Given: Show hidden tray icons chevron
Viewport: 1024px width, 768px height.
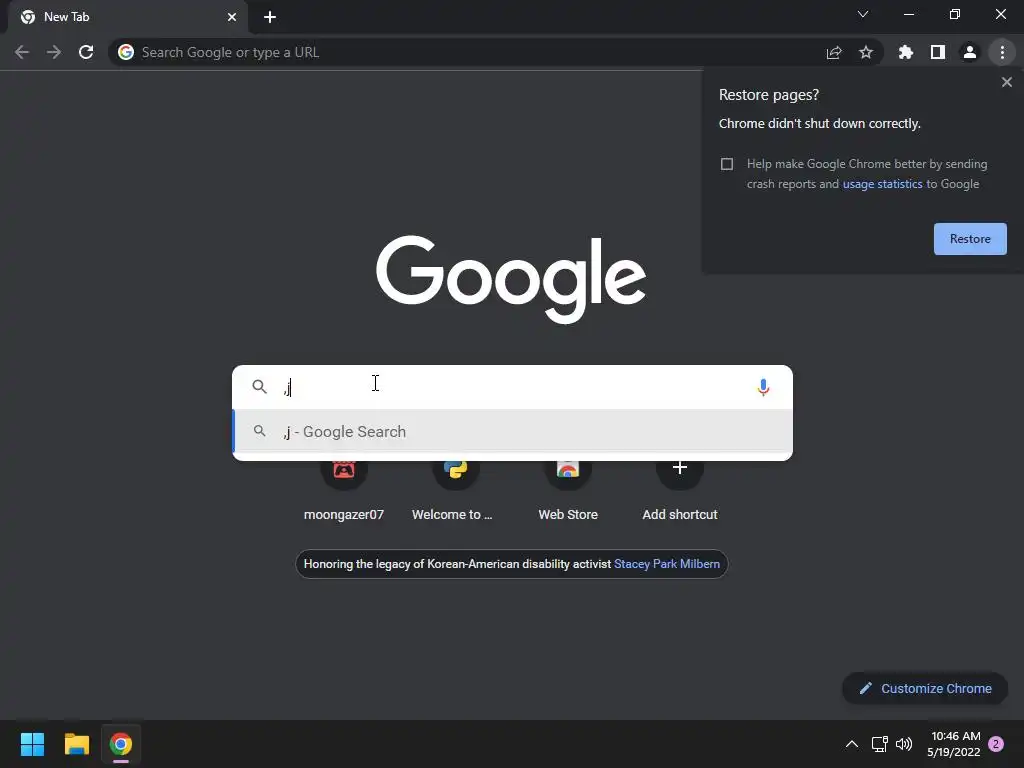Looking at the screenshot, I should click(x=852, y=744).
